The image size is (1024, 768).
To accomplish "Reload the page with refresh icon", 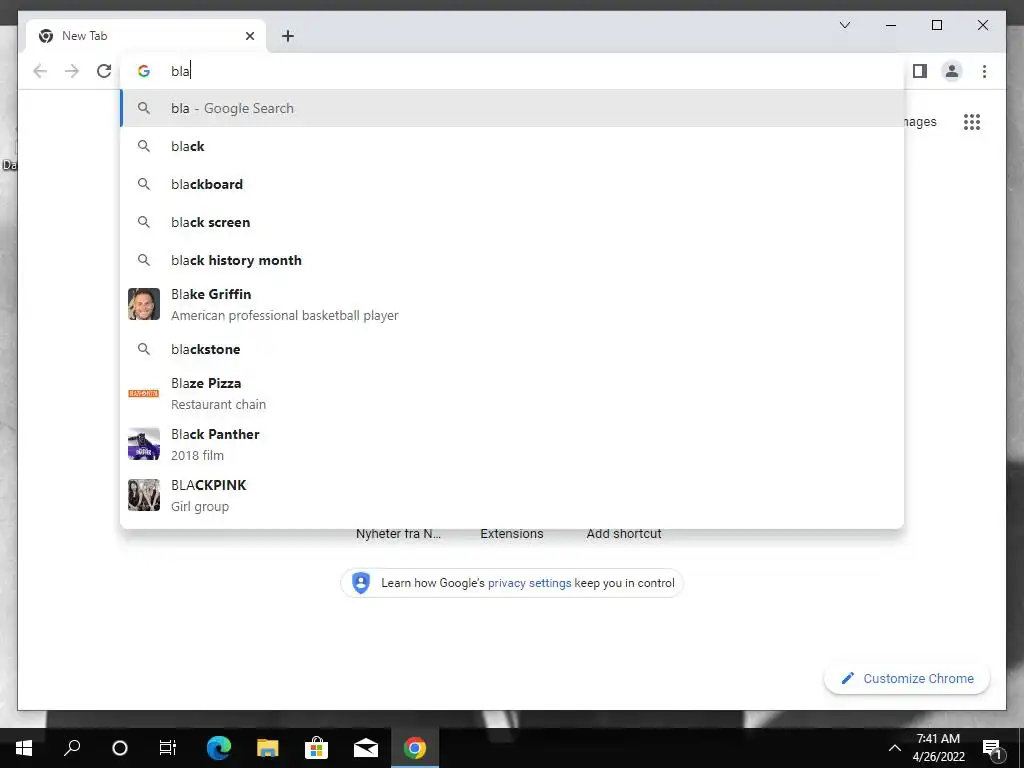I will pyautogui.click(x=104, y=71).
